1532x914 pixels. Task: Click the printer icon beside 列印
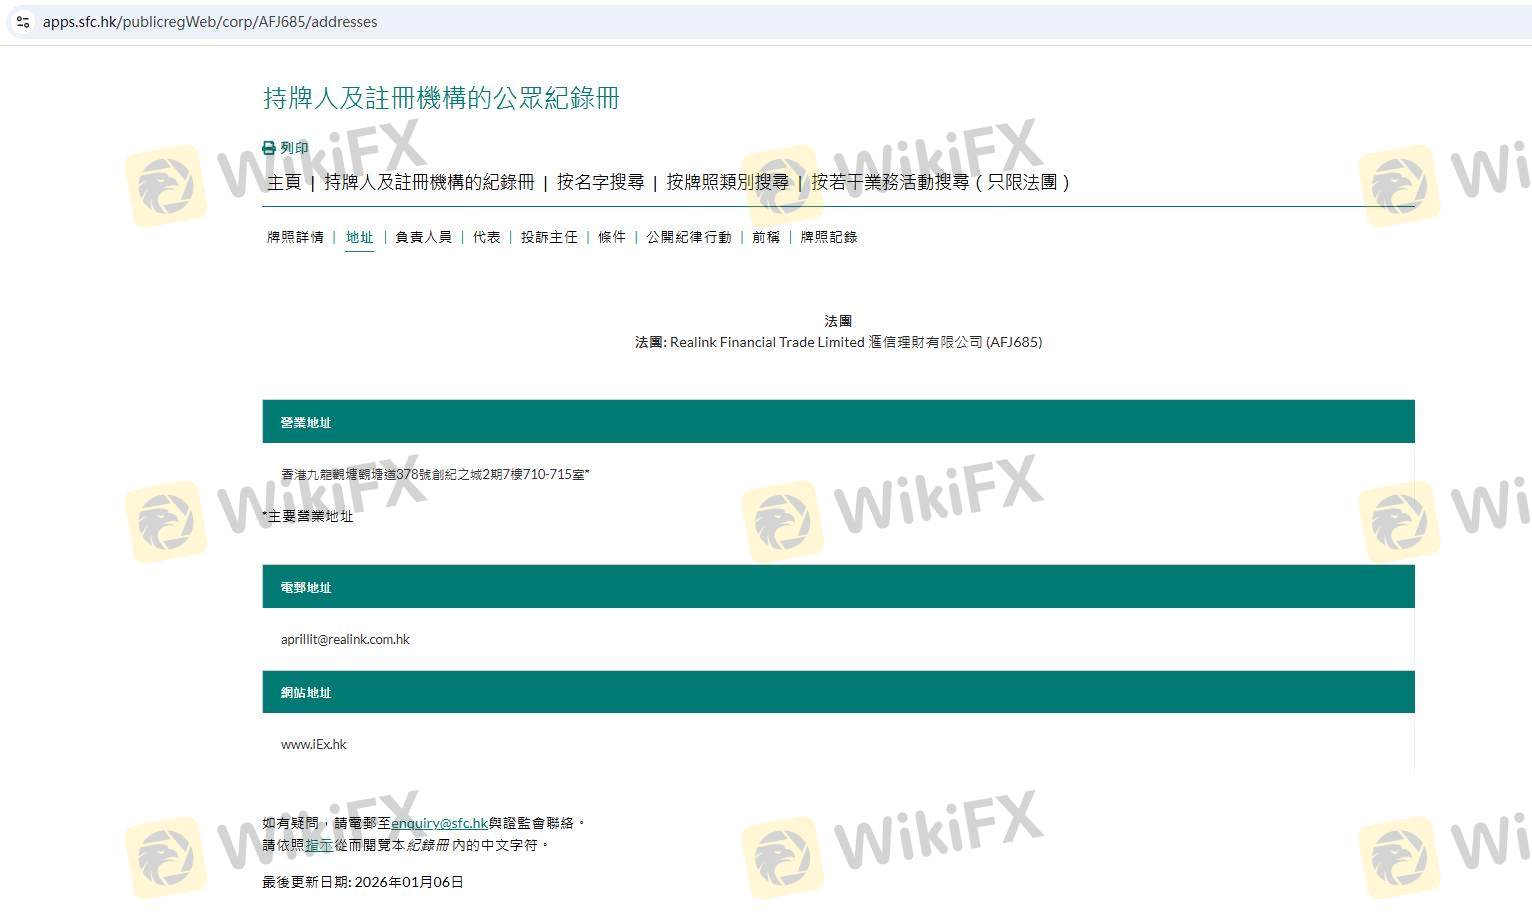pos(269,148)
